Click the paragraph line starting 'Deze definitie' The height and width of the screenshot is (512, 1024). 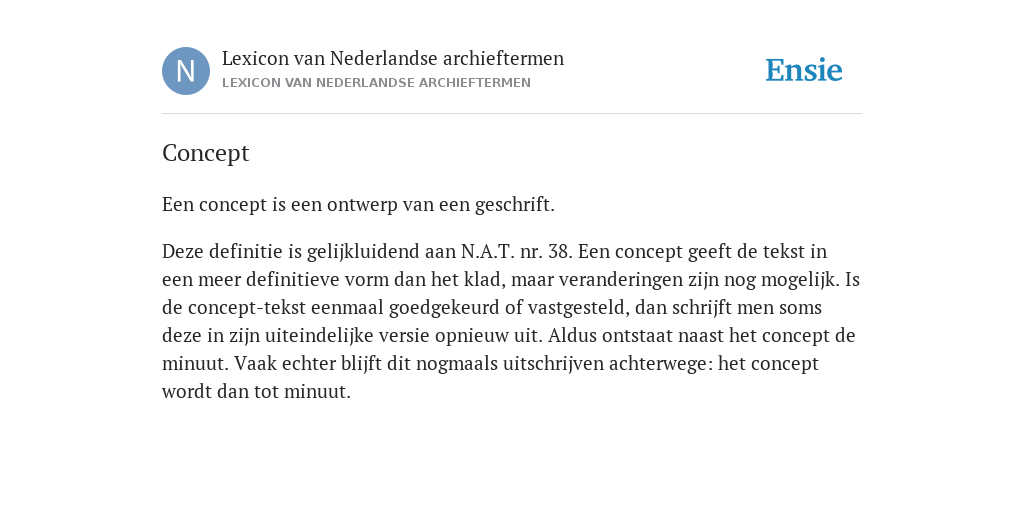click(494, 251)
